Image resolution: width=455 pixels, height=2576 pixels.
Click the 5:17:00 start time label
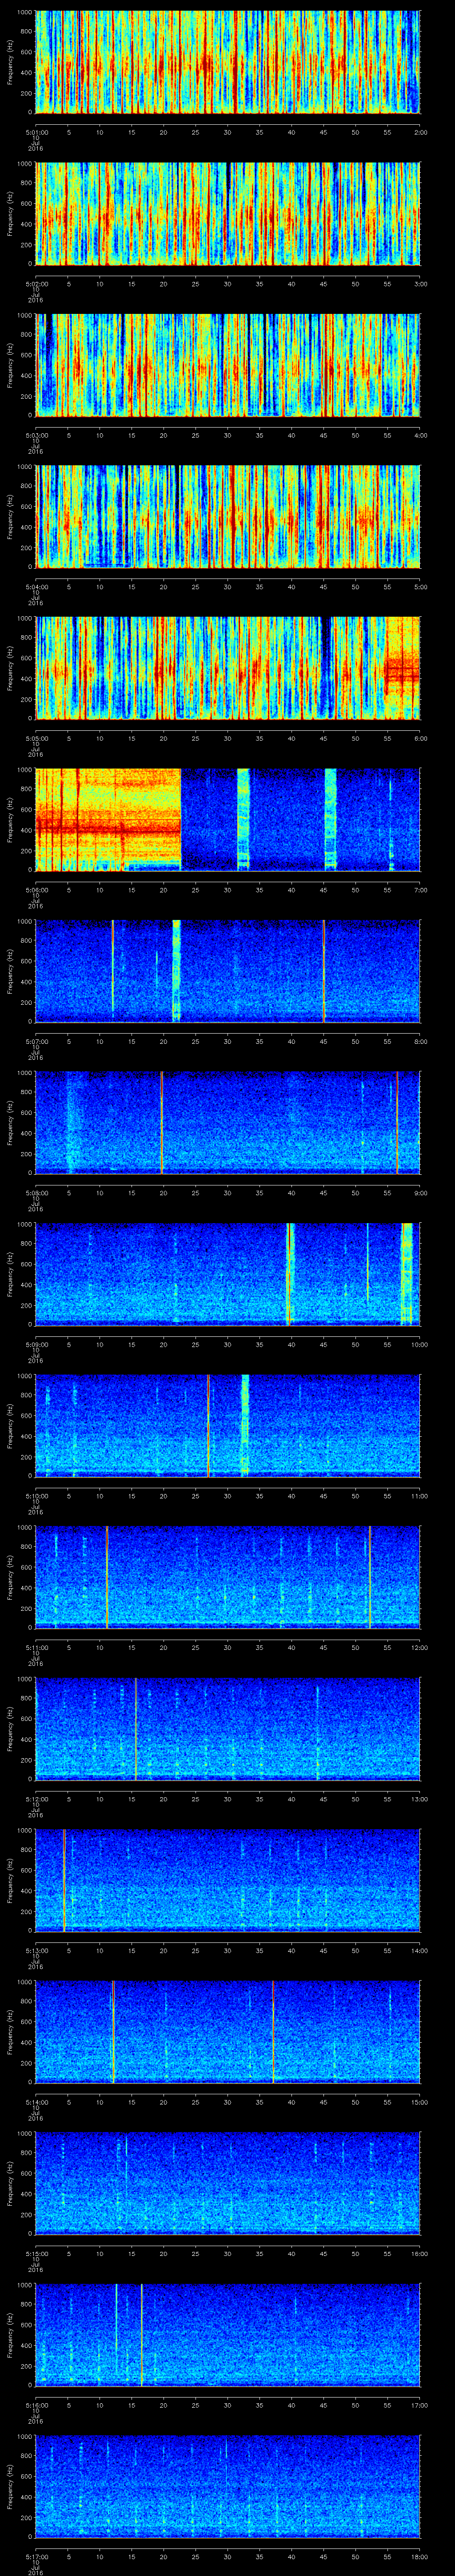click(35, 2556)
